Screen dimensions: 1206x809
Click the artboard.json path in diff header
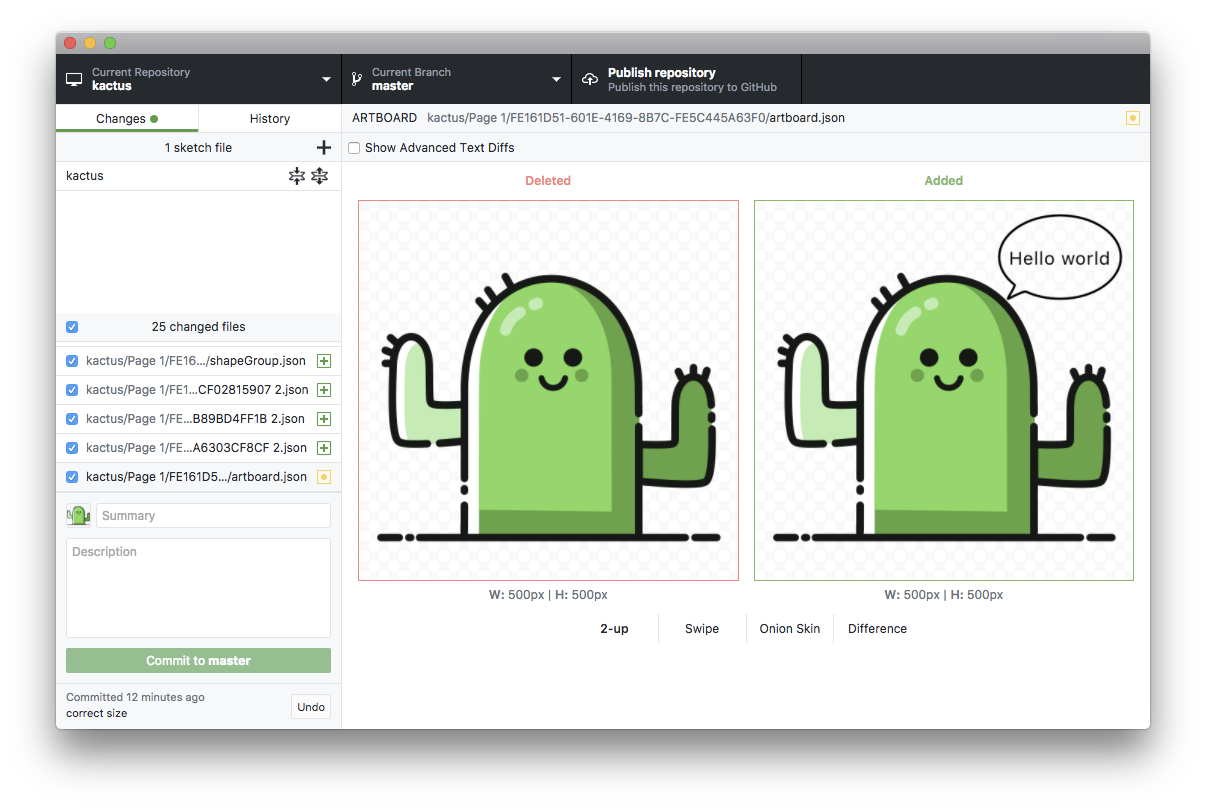[x=636, y=118]
